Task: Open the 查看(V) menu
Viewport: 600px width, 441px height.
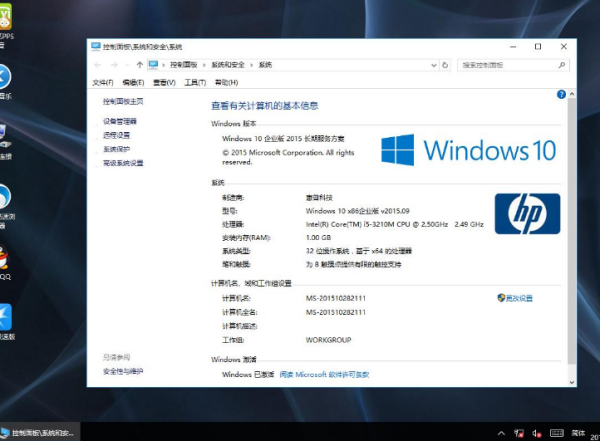Action: click(x=164, y=82)
